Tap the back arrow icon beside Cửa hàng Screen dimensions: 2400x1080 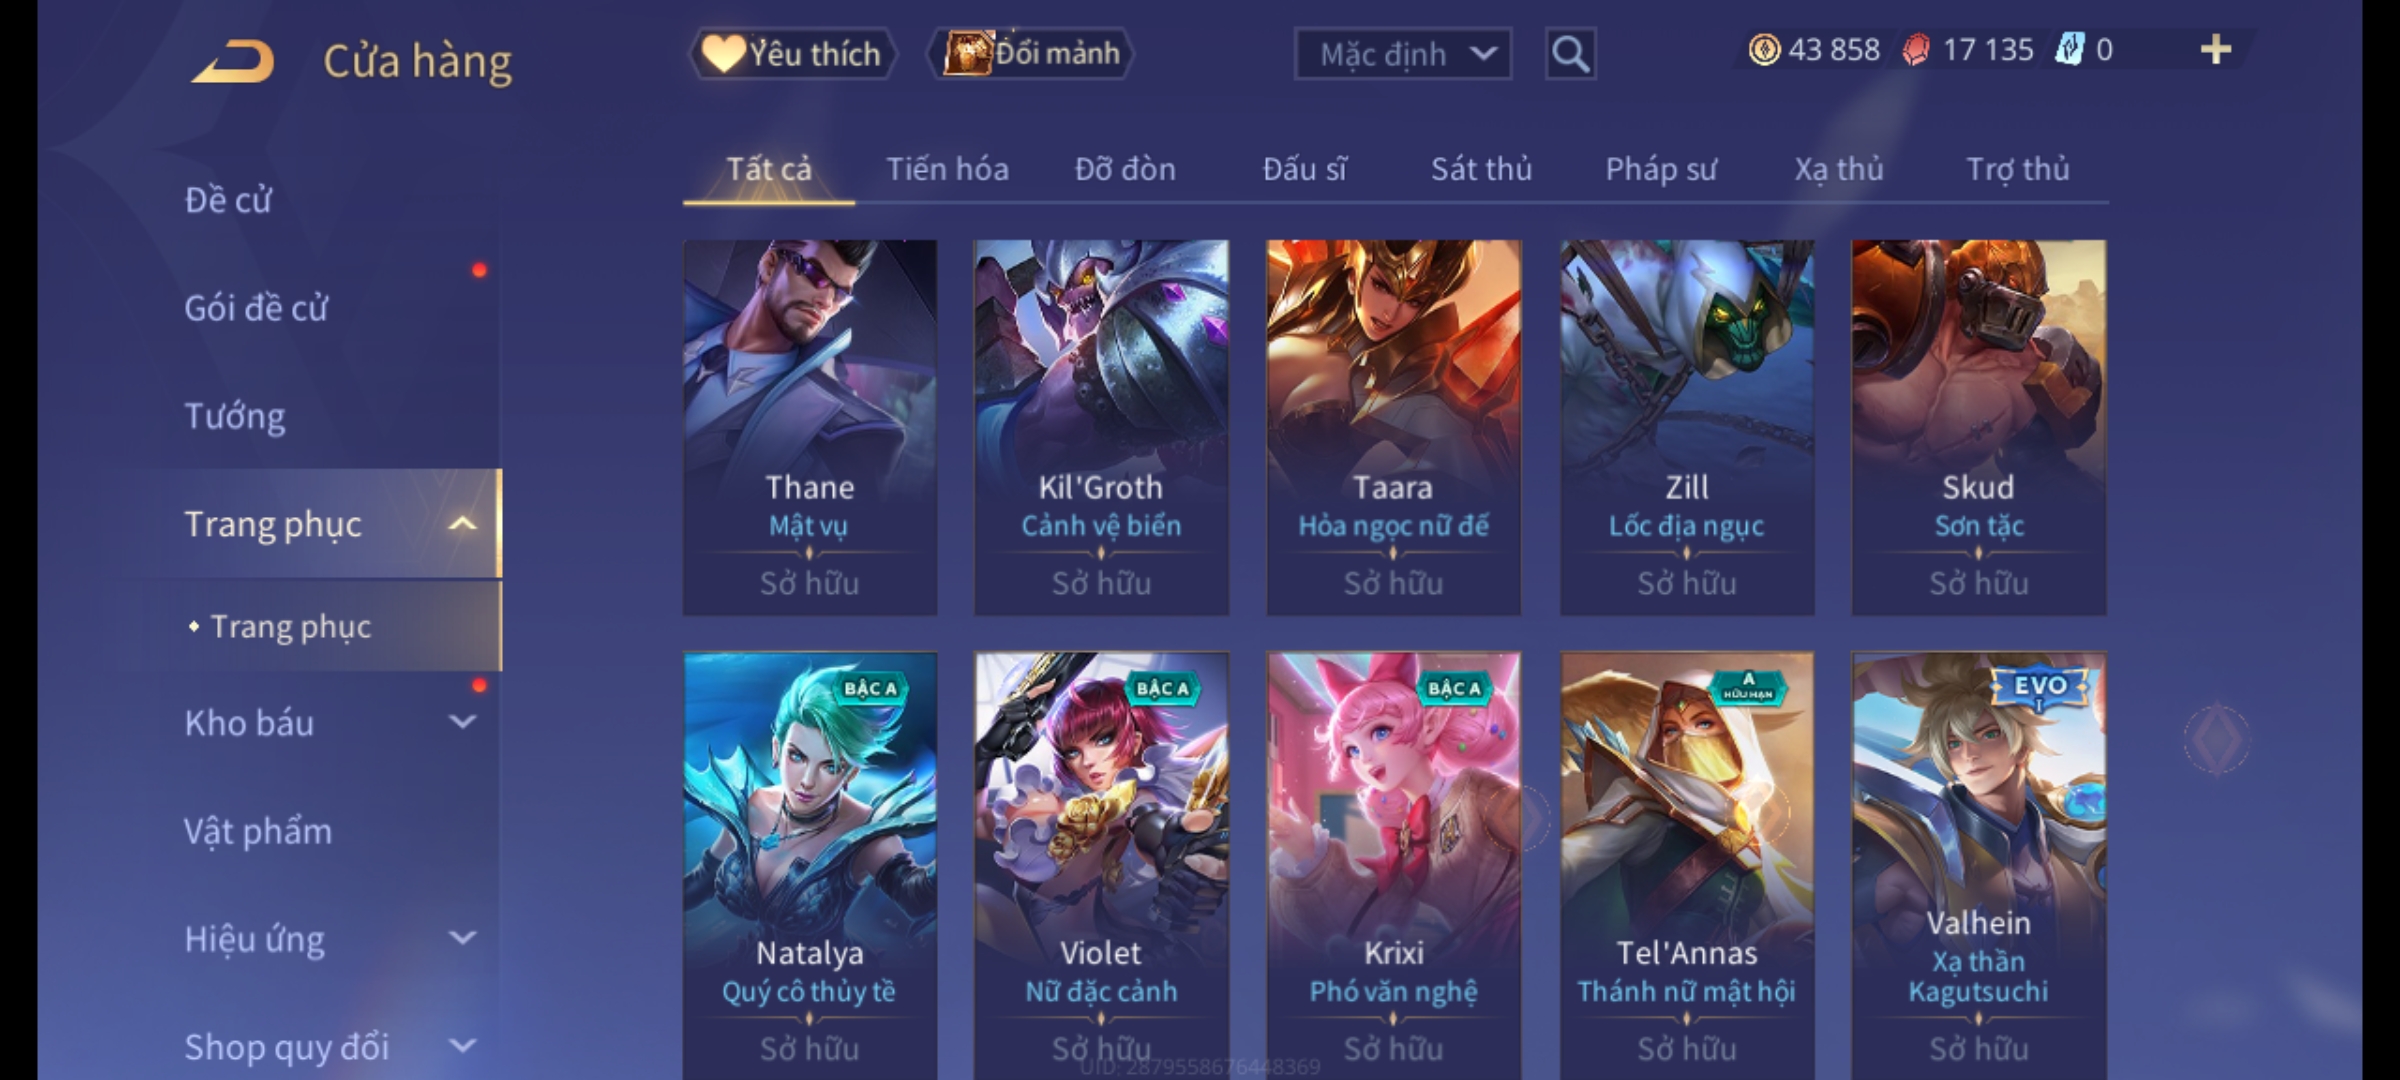234,61
